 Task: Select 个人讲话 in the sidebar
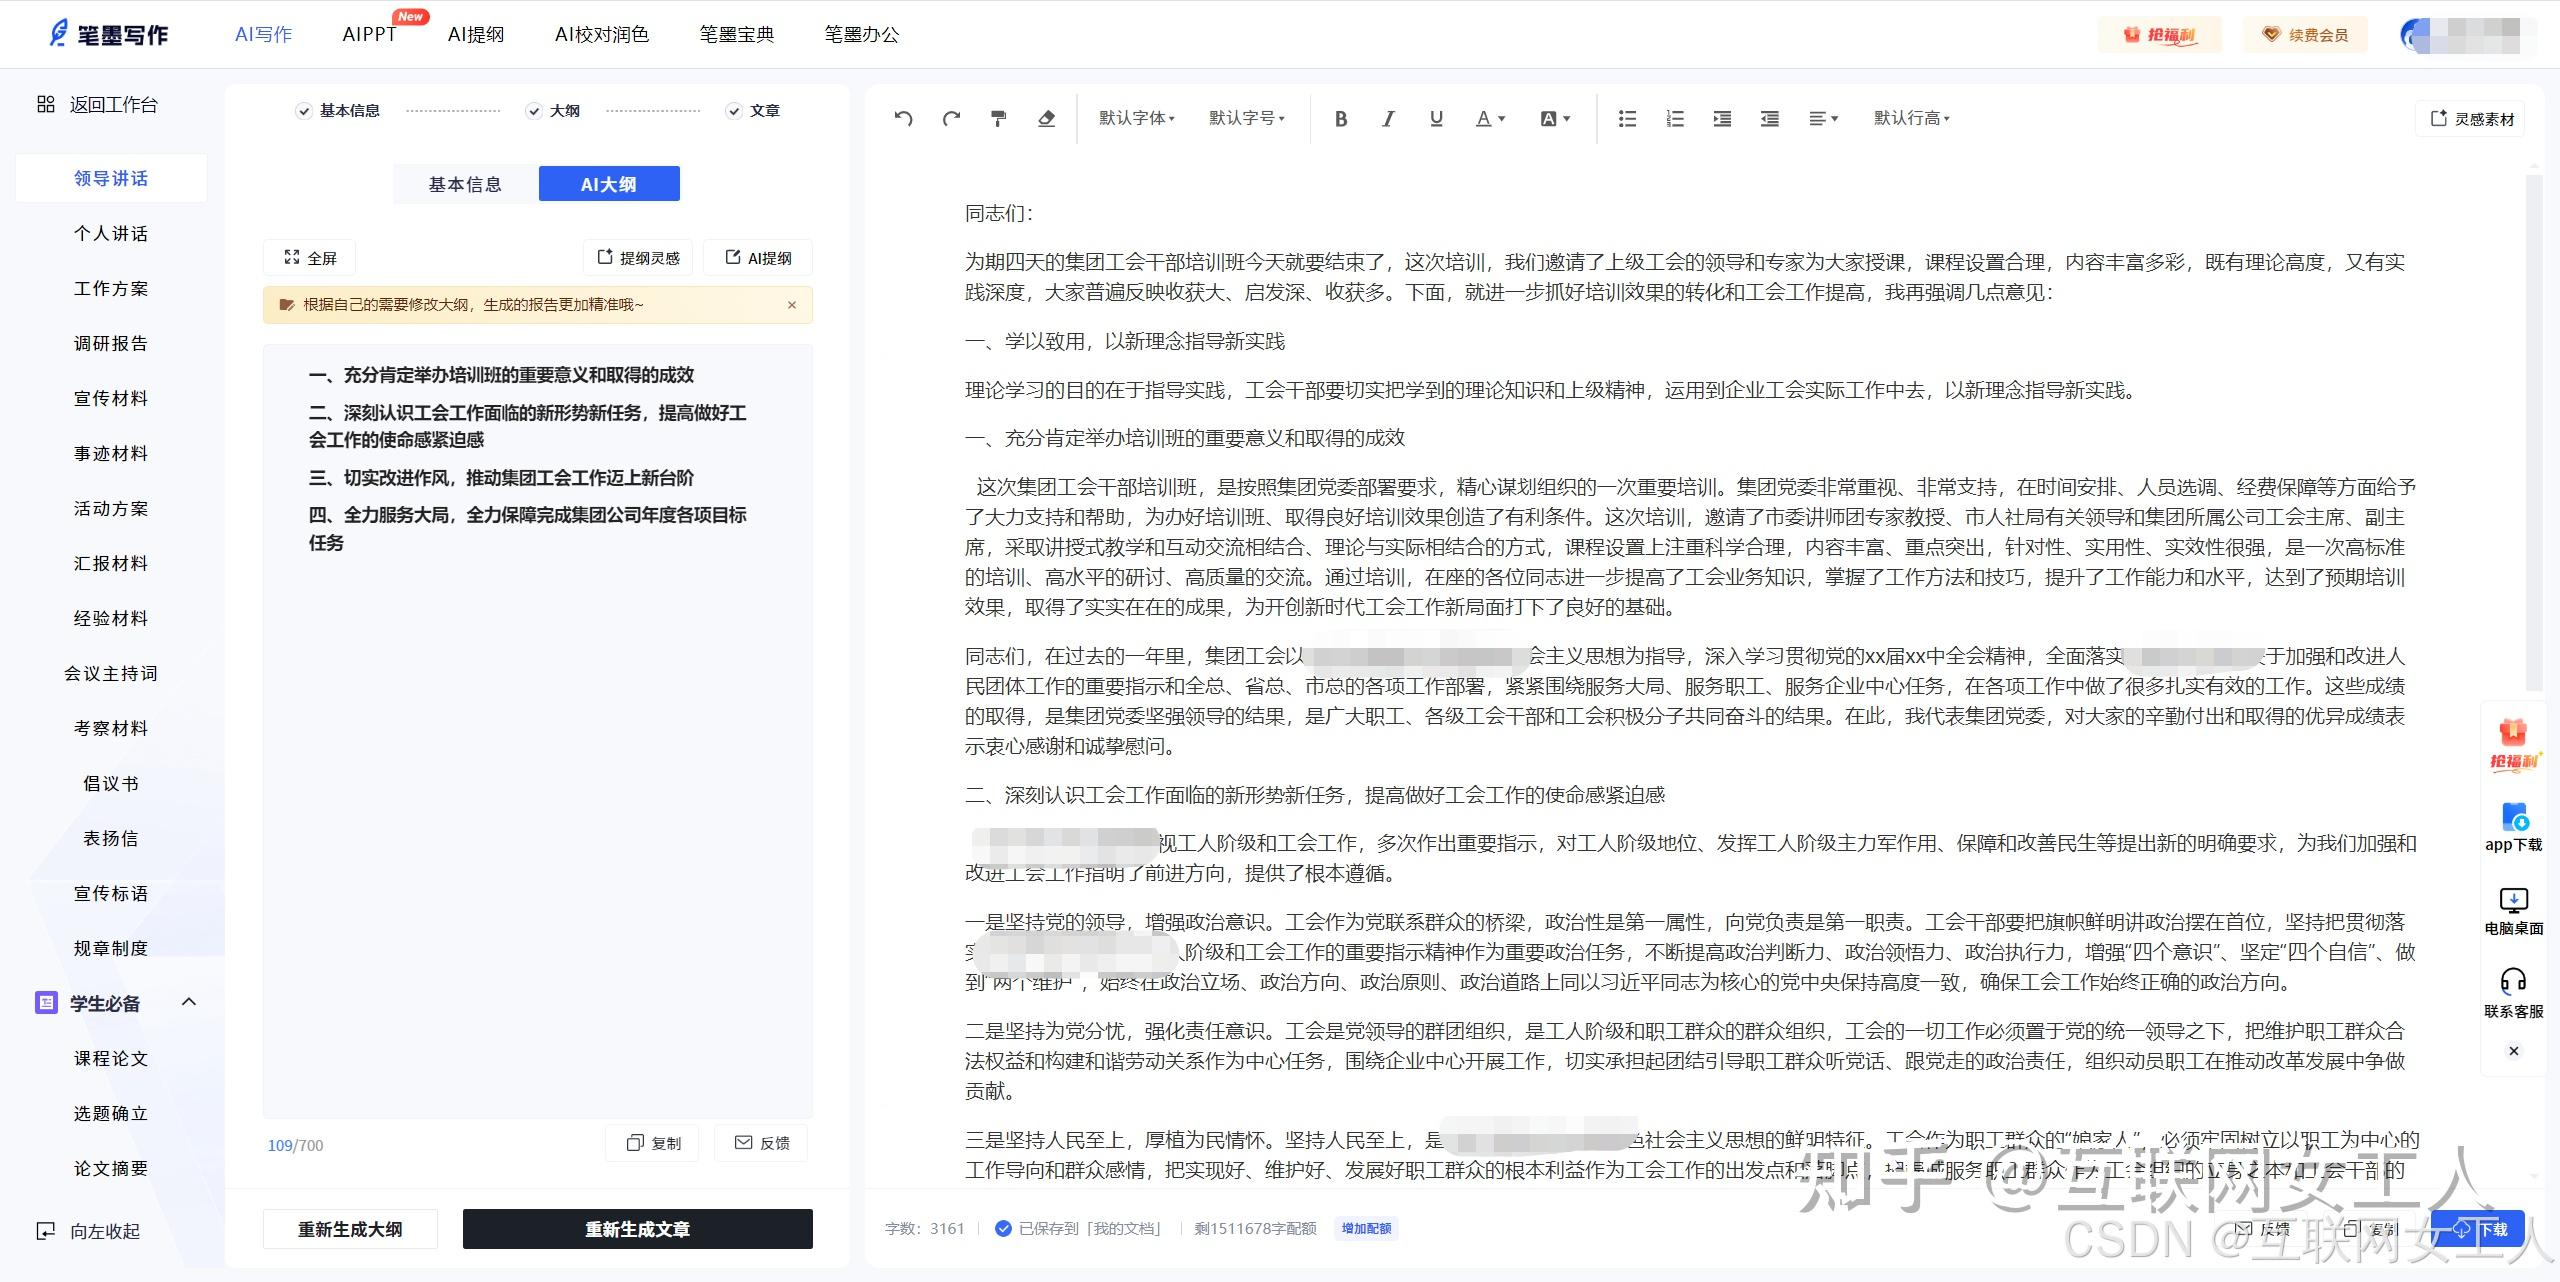pos(111,233)
